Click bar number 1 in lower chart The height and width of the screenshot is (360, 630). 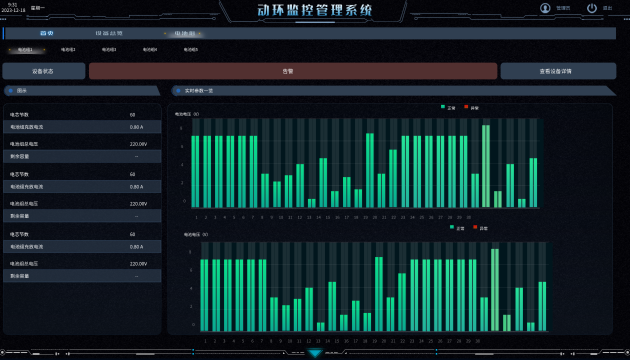pos(205,295)
